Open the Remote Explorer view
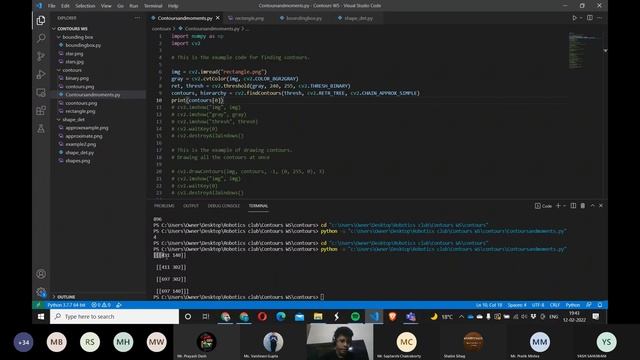The height and width of the screenshot is (360, 640). [41, 93]
